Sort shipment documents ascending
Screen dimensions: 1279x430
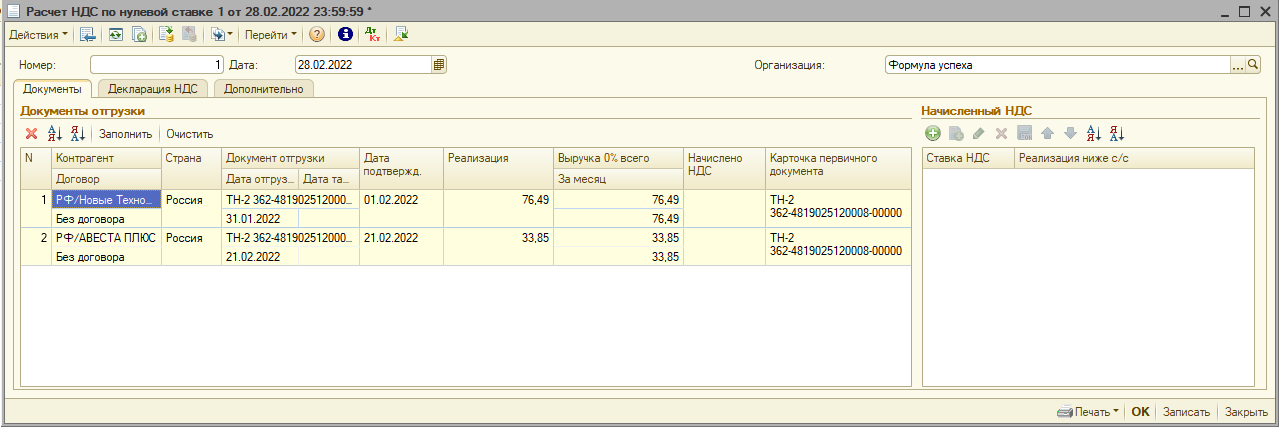pyautogui.click(x=55, y=134)
